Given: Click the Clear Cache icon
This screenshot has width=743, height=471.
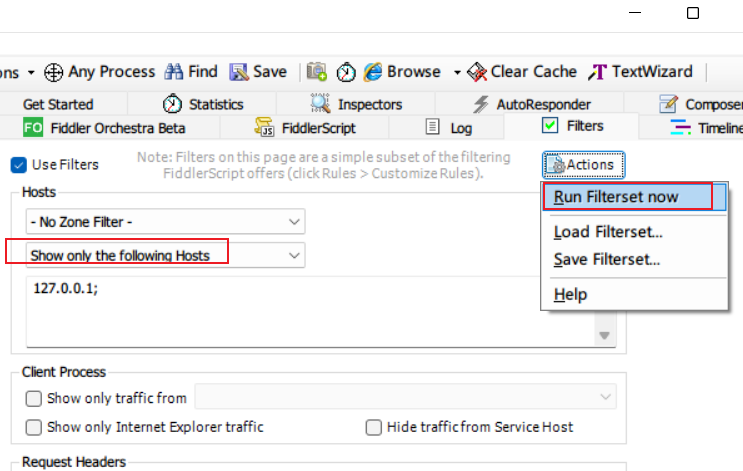Looking at the screenshot, I should (x=476, y=72).
